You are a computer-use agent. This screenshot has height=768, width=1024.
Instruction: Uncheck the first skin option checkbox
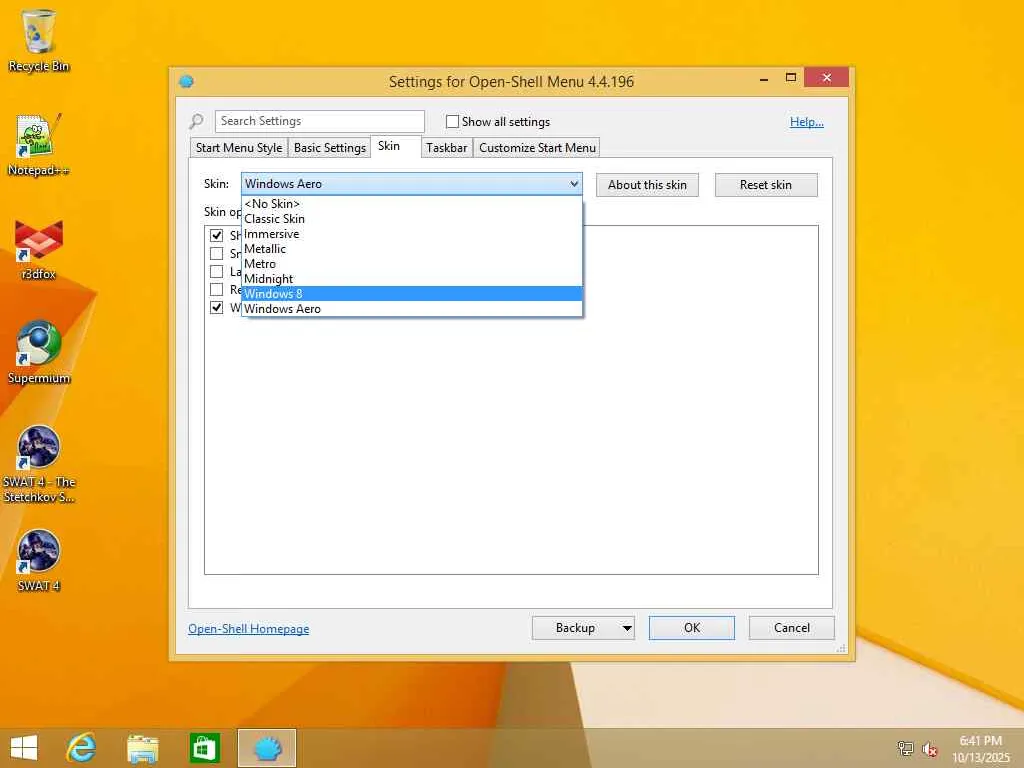[x=216, y=235]
